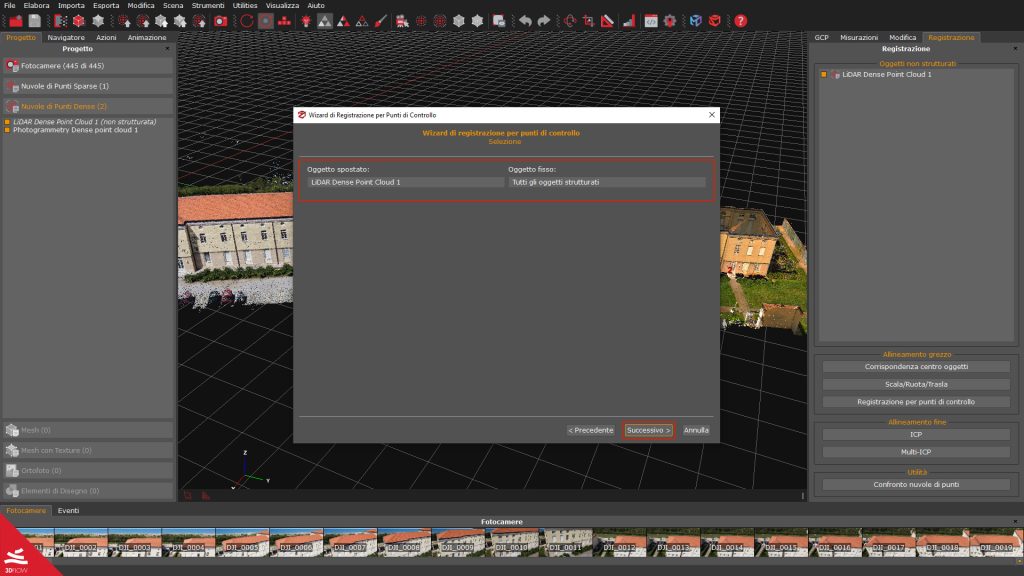Click the Multi-ICP button
The width and height of the screenshot is (1024, 576).
click(916, 452)
